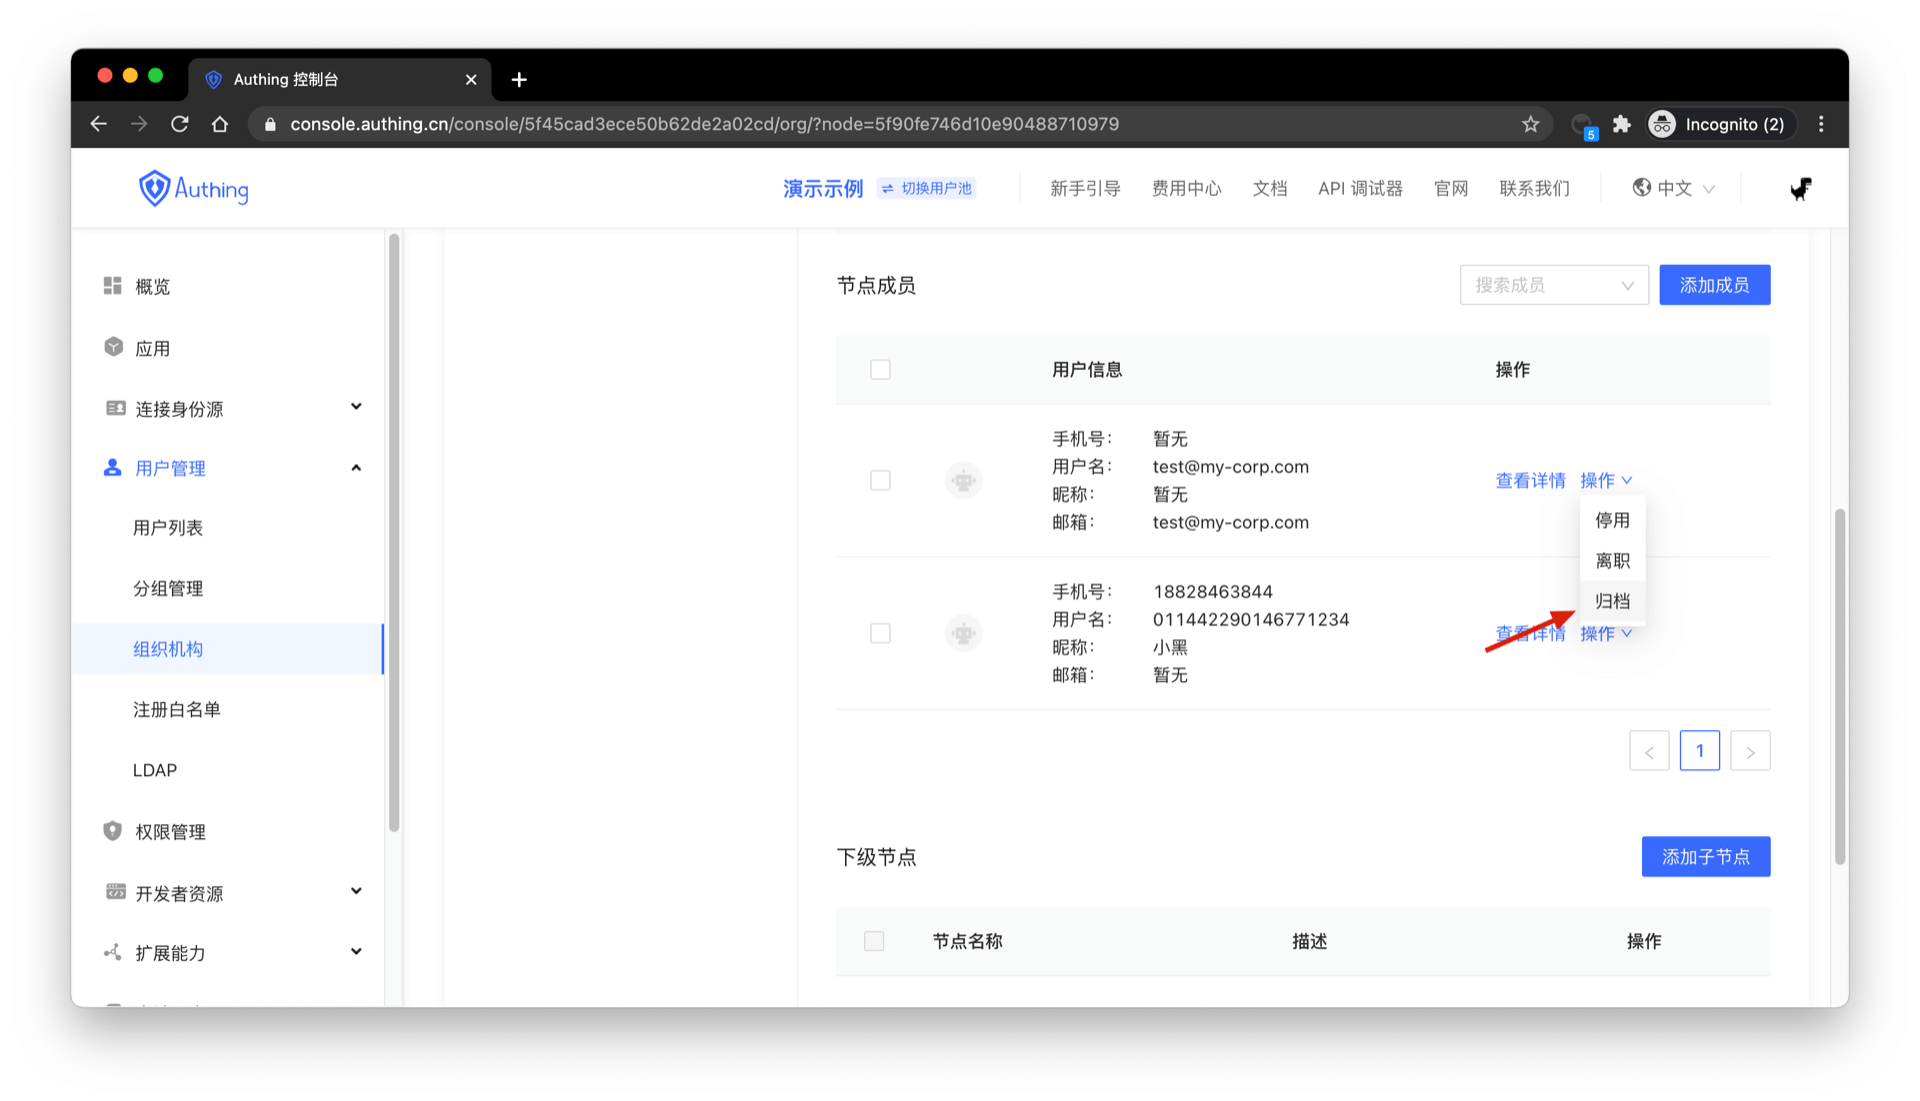Click the 添加成员 button
1920x1101 pixels.
pyautogui.click(x=1714, y=285)
